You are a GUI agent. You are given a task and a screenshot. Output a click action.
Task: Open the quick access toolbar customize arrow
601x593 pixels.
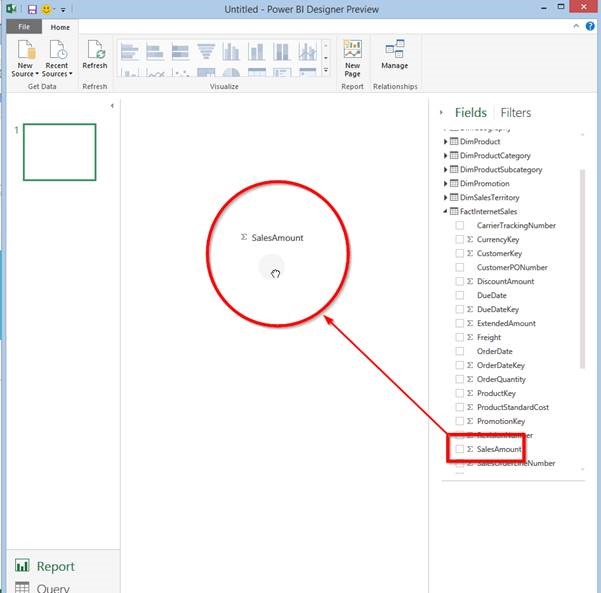click(63, 10)
